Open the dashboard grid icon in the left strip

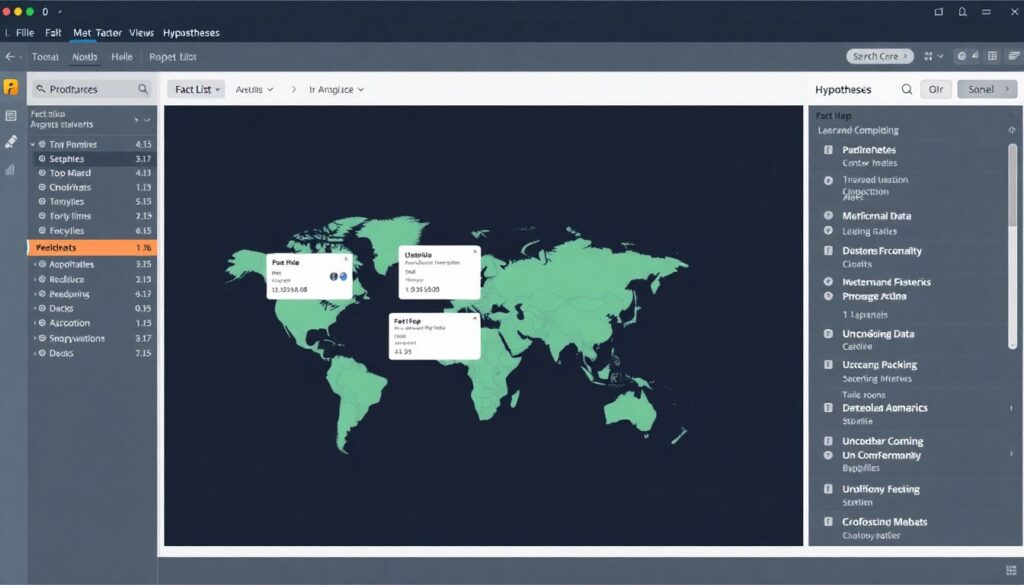click(11, 116)
